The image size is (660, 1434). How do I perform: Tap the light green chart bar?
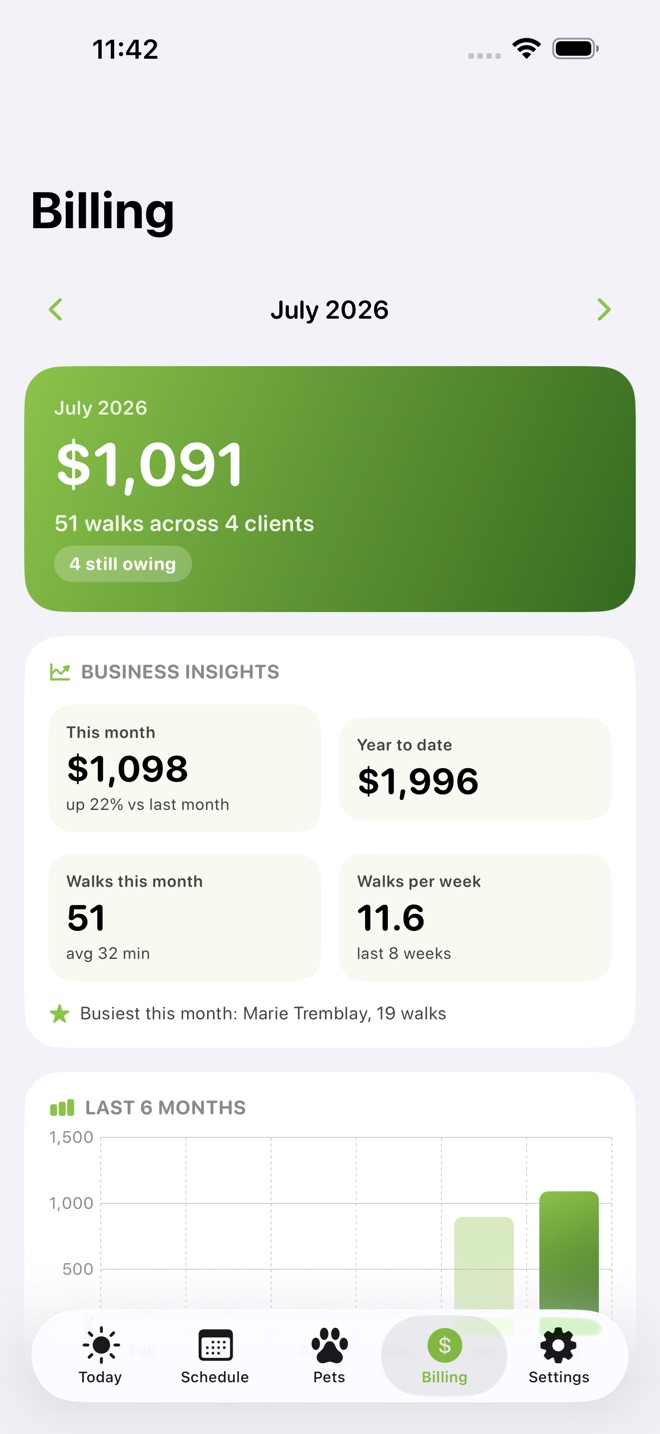[x=484, y=1263]
